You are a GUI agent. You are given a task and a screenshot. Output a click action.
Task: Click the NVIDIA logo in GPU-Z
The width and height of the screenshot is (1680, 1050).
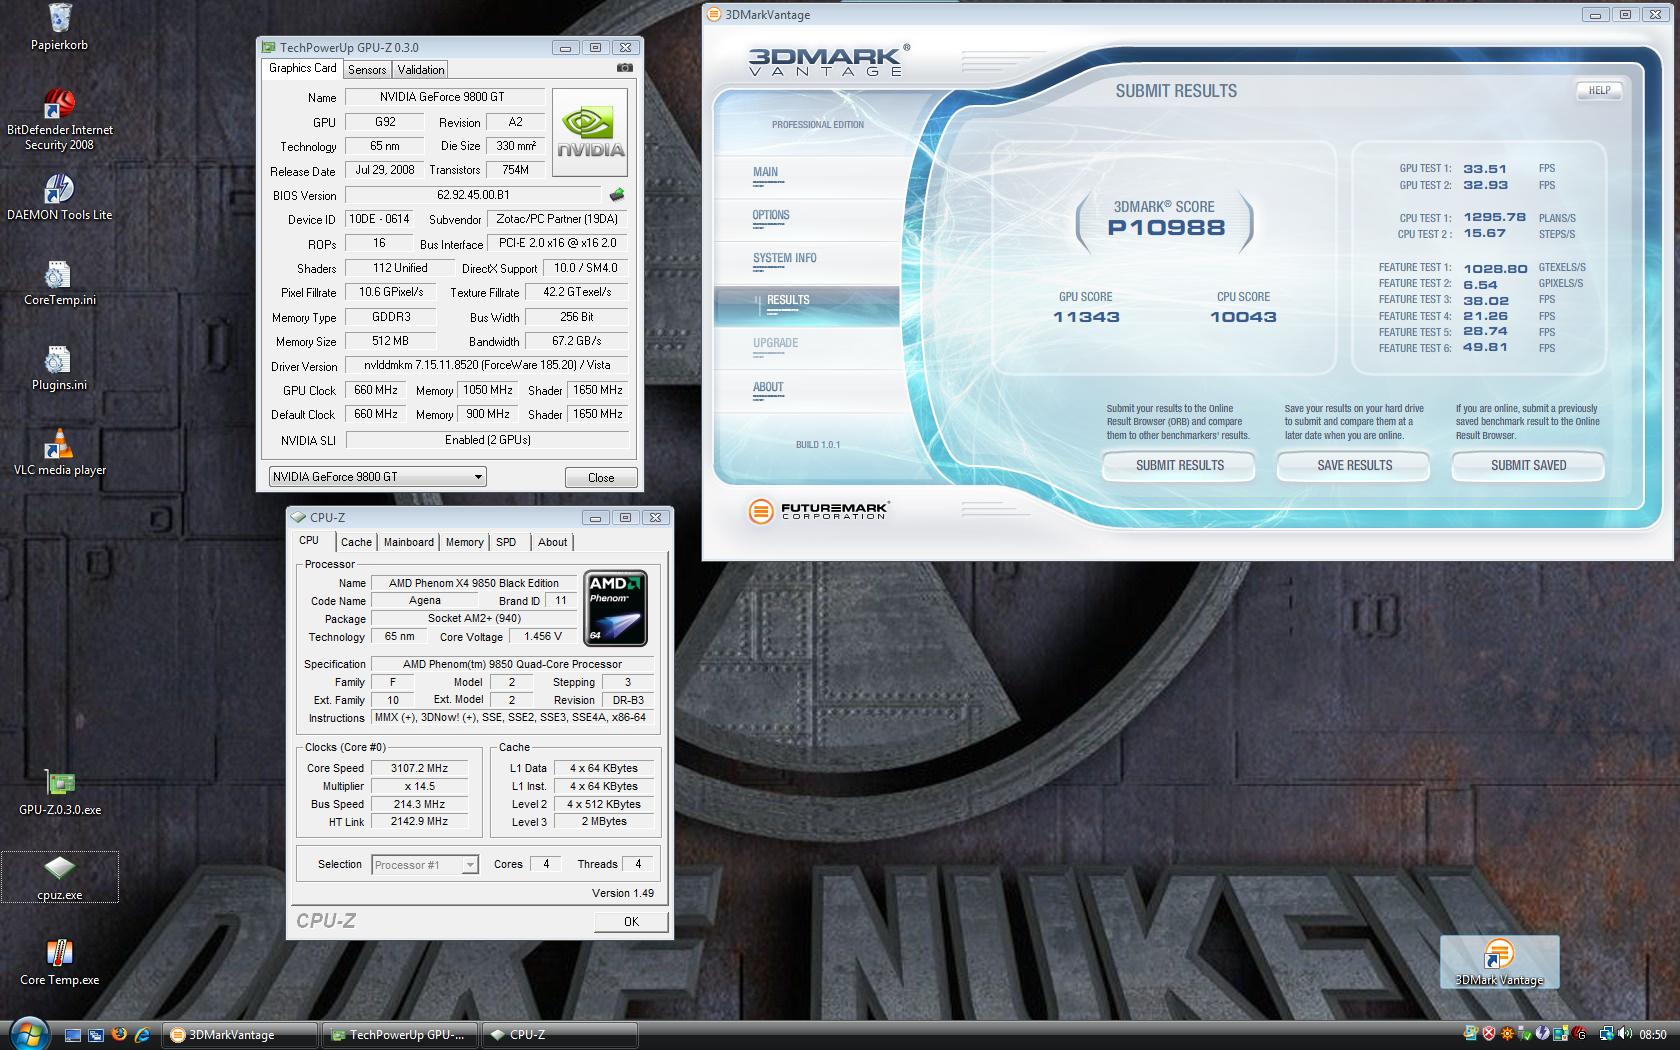click(x=590, y=133)
